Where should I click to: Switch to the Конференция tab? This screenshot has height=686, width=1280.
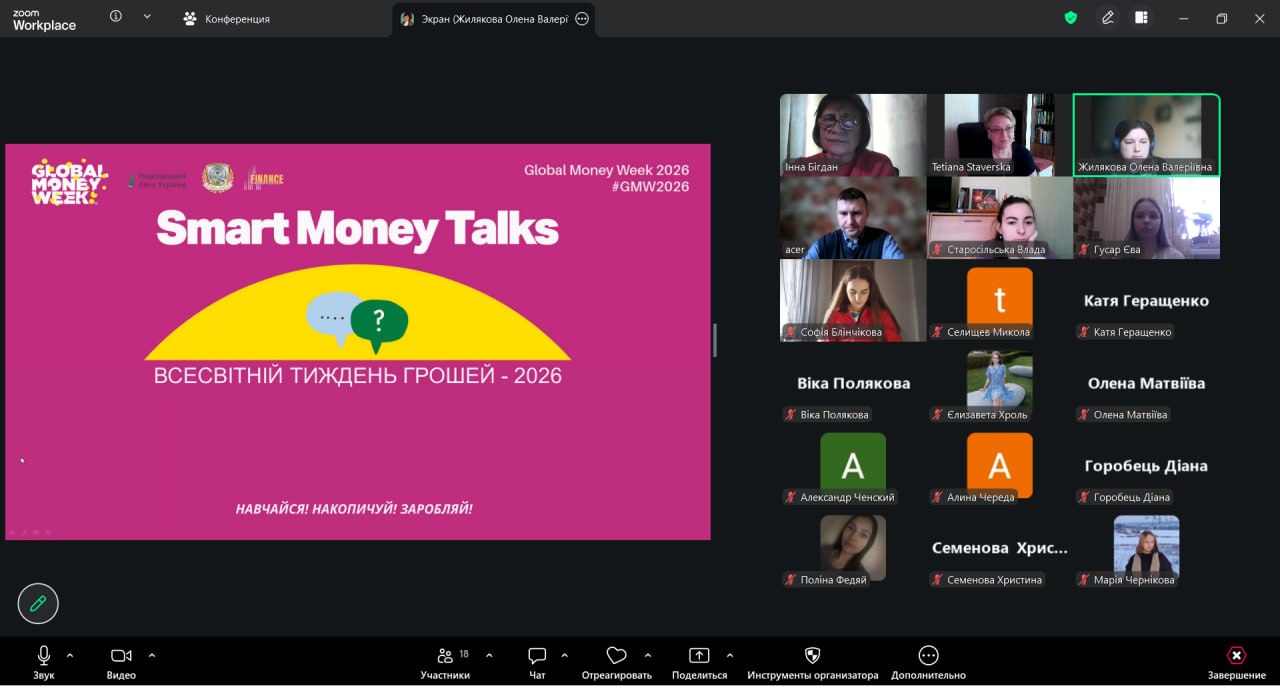pos(227,19)
